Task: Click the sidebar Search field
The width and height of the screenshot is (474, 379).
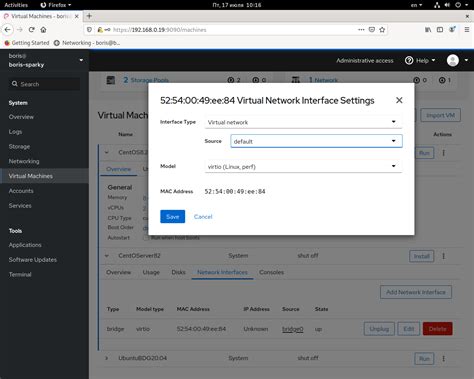Action: tap(44, 84)
